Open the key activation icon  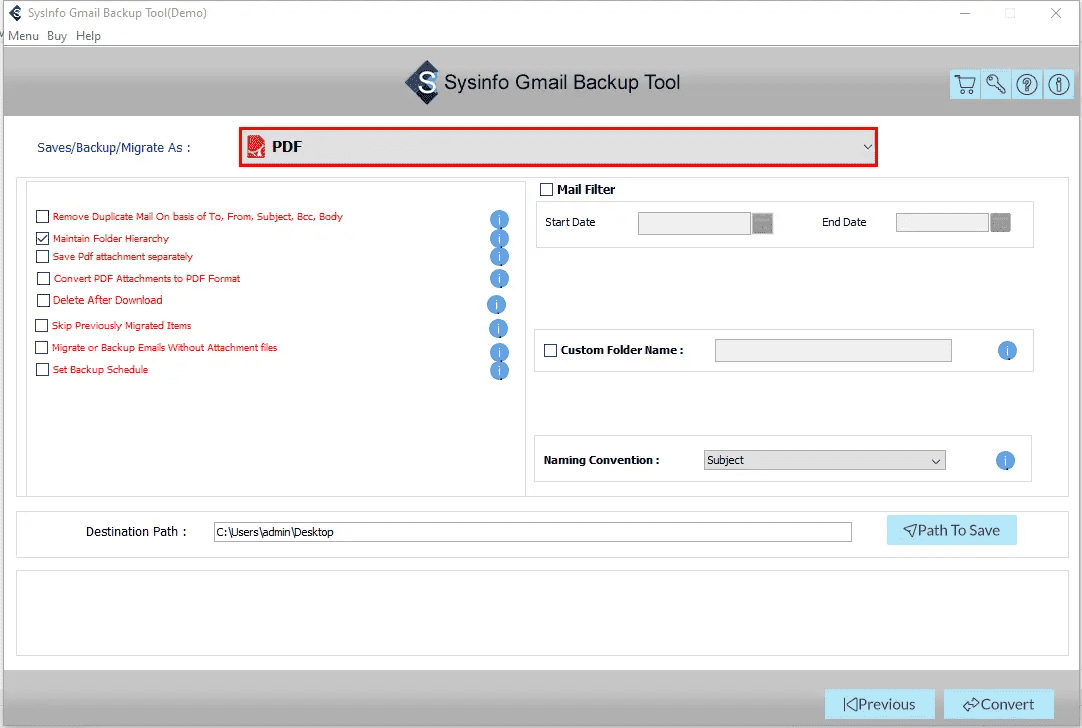[x=996, y=84]
